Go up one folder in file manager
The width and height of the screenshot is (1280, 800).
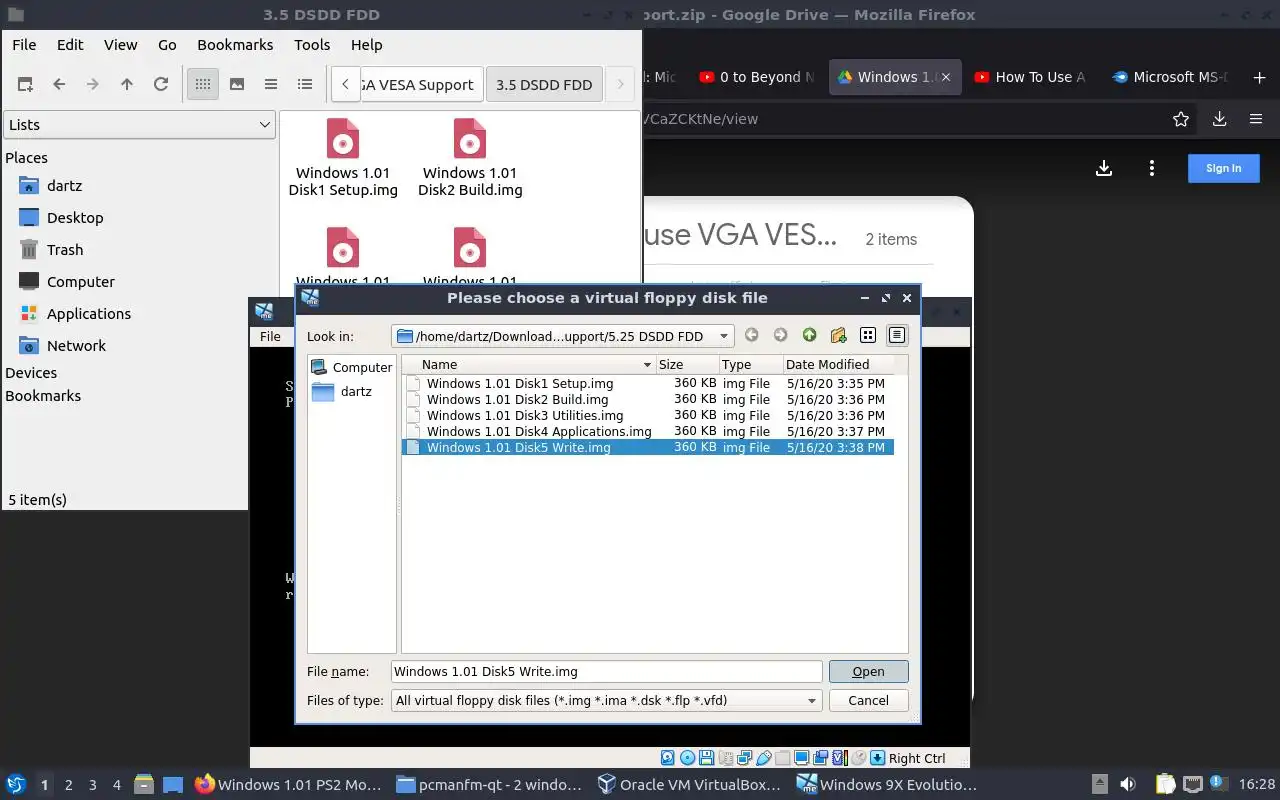click(x=126, y=85)
